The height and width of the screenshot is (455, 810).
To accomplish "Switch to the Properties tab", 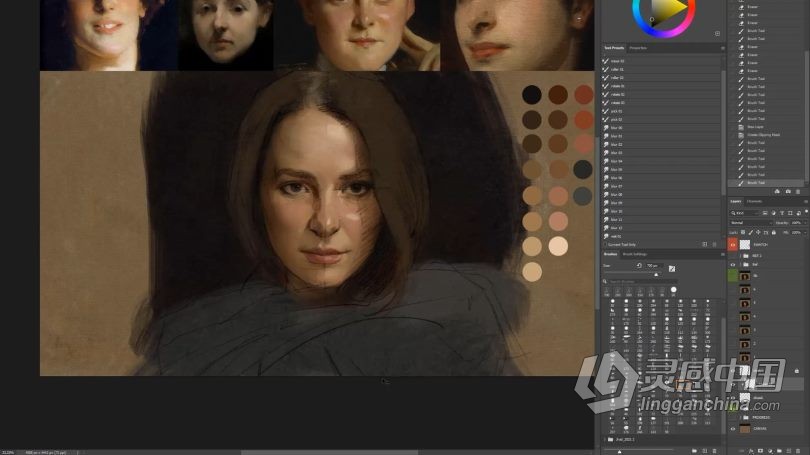I will 638,48.
